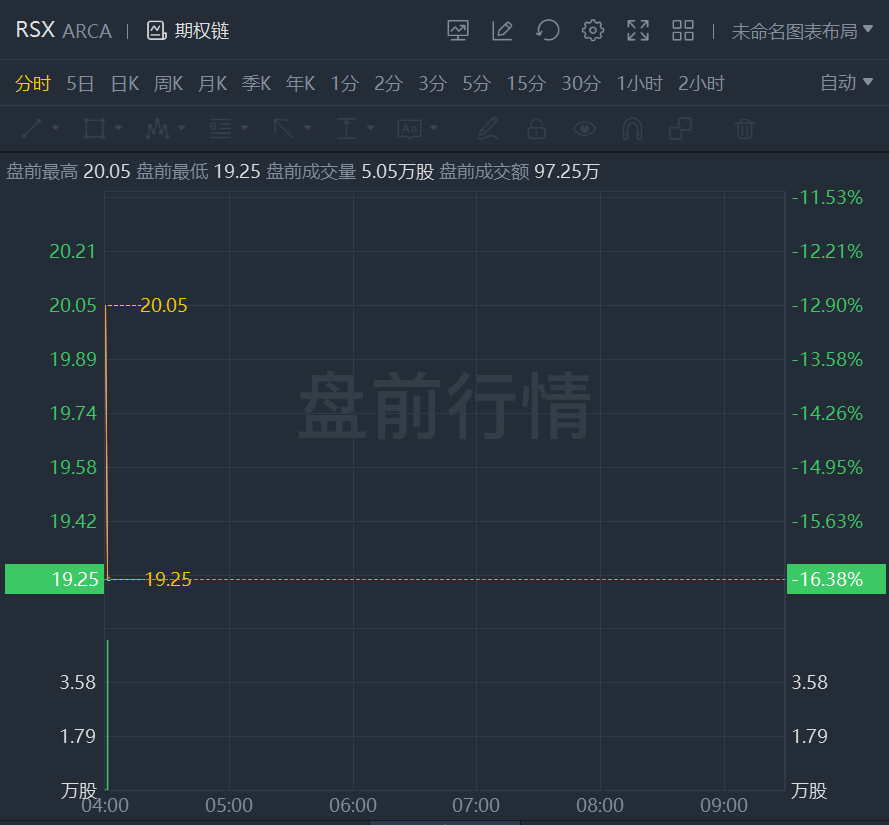This screenshot has height=825, width=889.
Task: Select the arrow marker tool
Action: click(283, 129)
